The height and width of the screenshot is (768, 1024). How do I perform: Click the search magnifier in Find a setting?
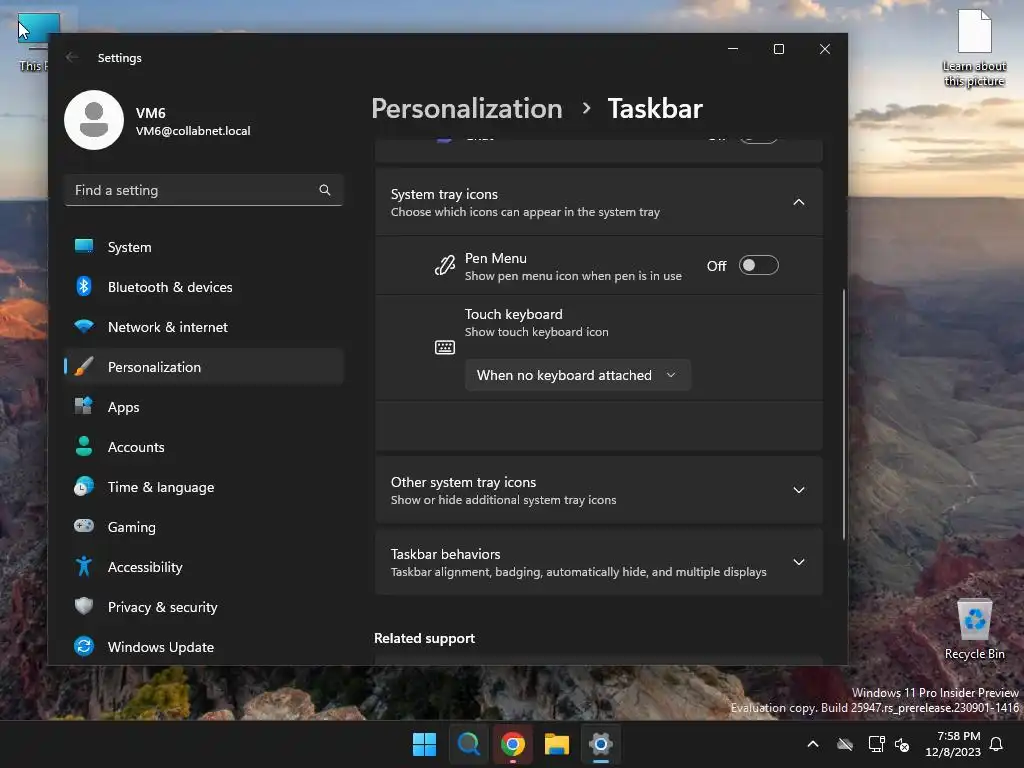[x=325, y=190]
